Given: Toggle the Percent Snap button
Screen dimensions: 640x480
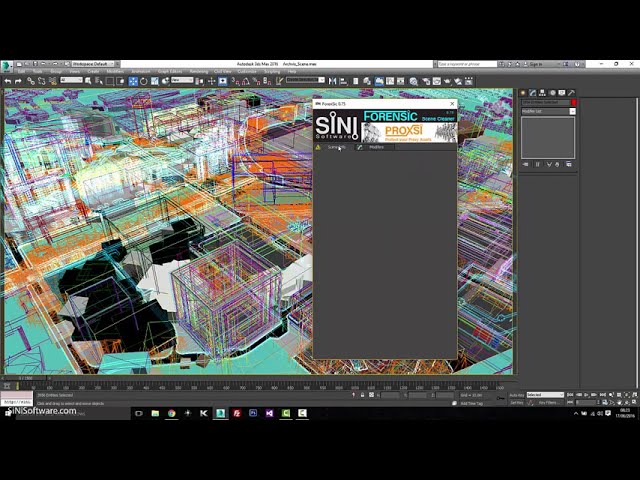Looking at the screenshot, I should [257, 81].
